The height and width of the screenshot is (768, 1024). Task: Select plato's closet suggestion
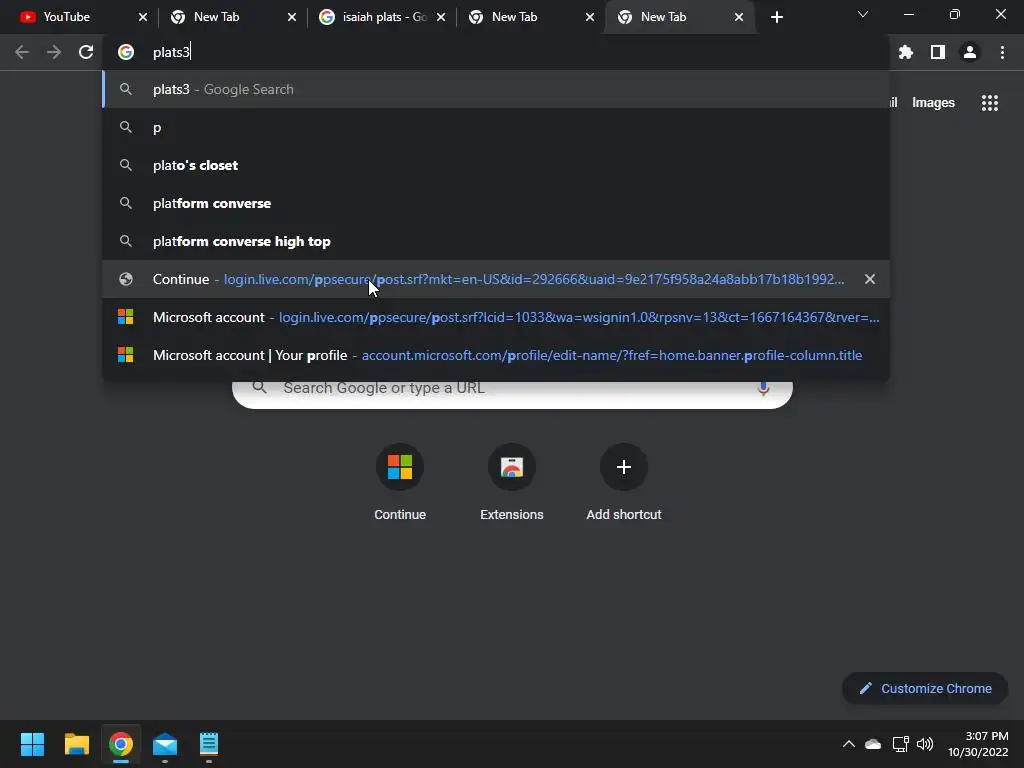(496, 165)
